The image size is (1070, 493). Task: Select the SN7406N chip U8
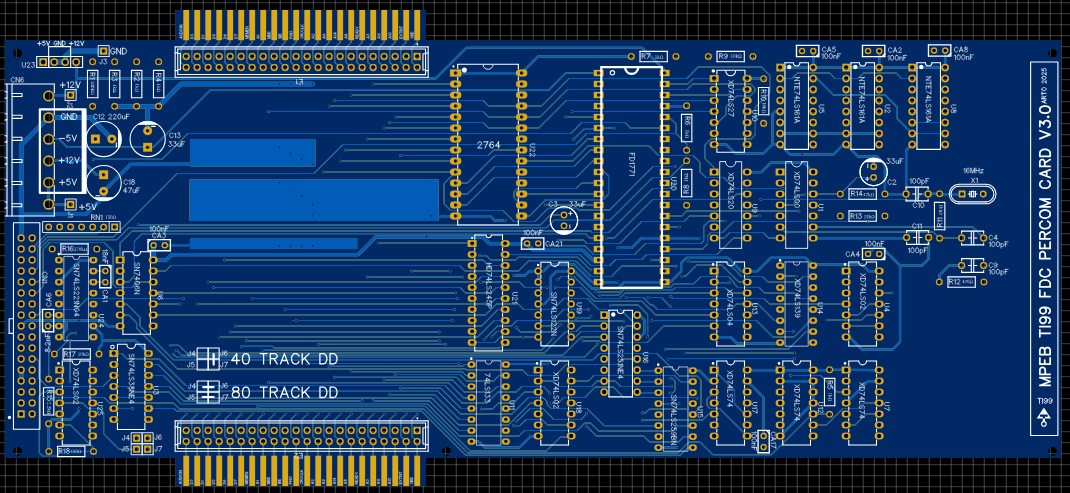tap(135, 290)
